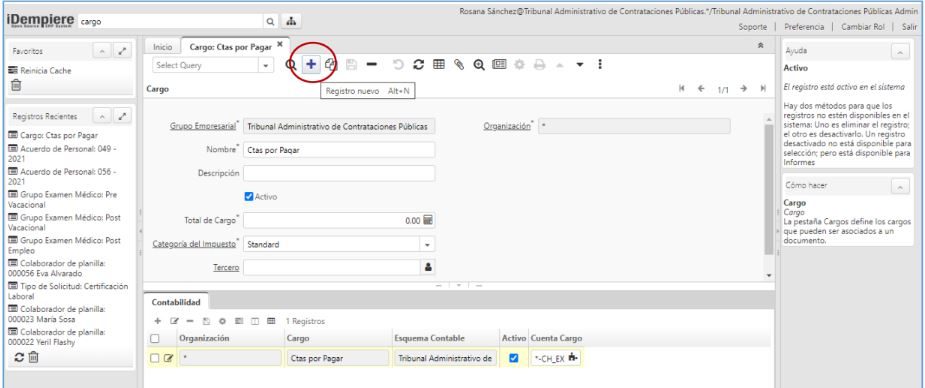
Task: Click the zoom across icon
Action: click(x=478, y=65)
